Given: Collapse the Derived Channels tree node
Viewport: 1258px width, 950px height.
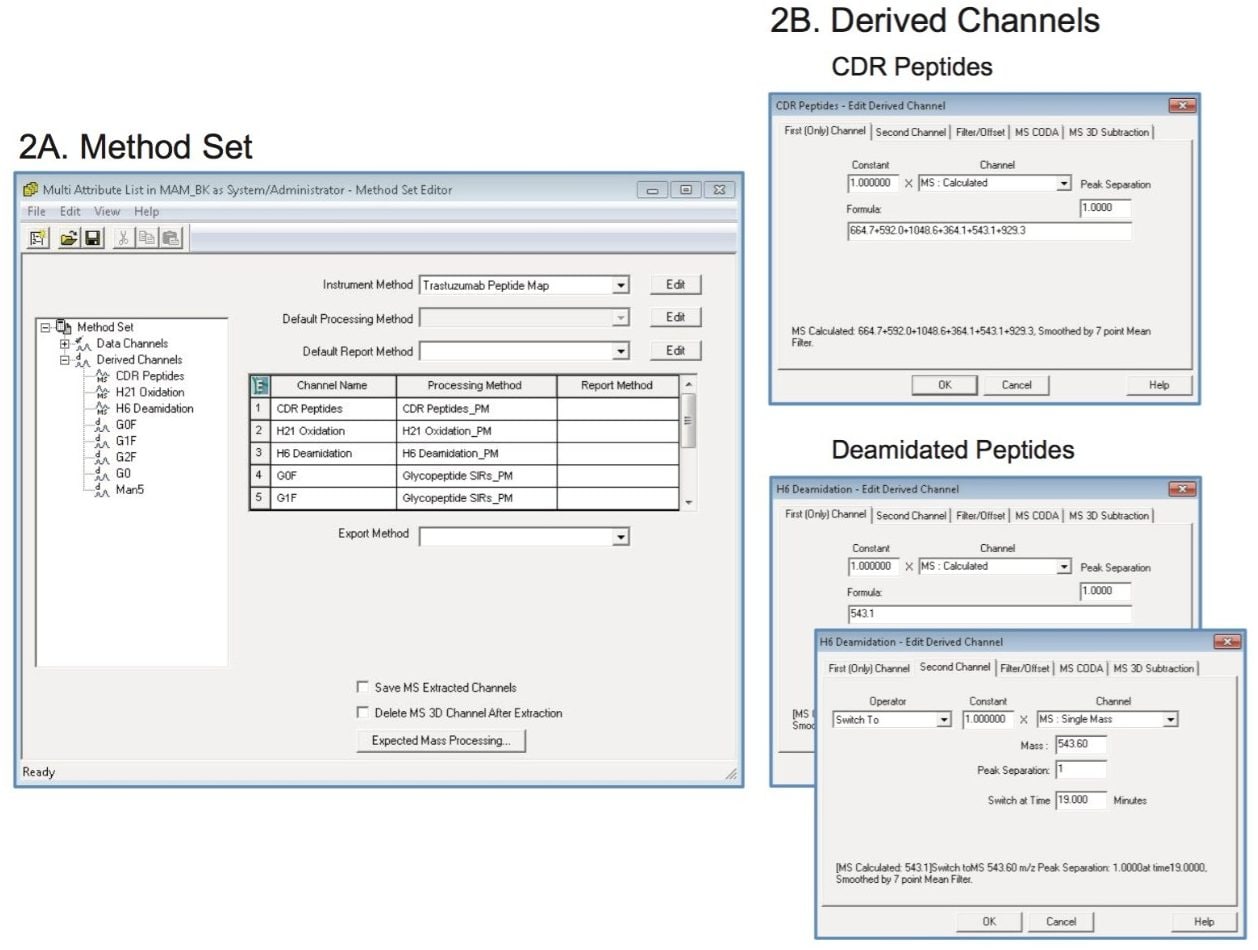Looking at the screenshot, I should click(65, 360).
